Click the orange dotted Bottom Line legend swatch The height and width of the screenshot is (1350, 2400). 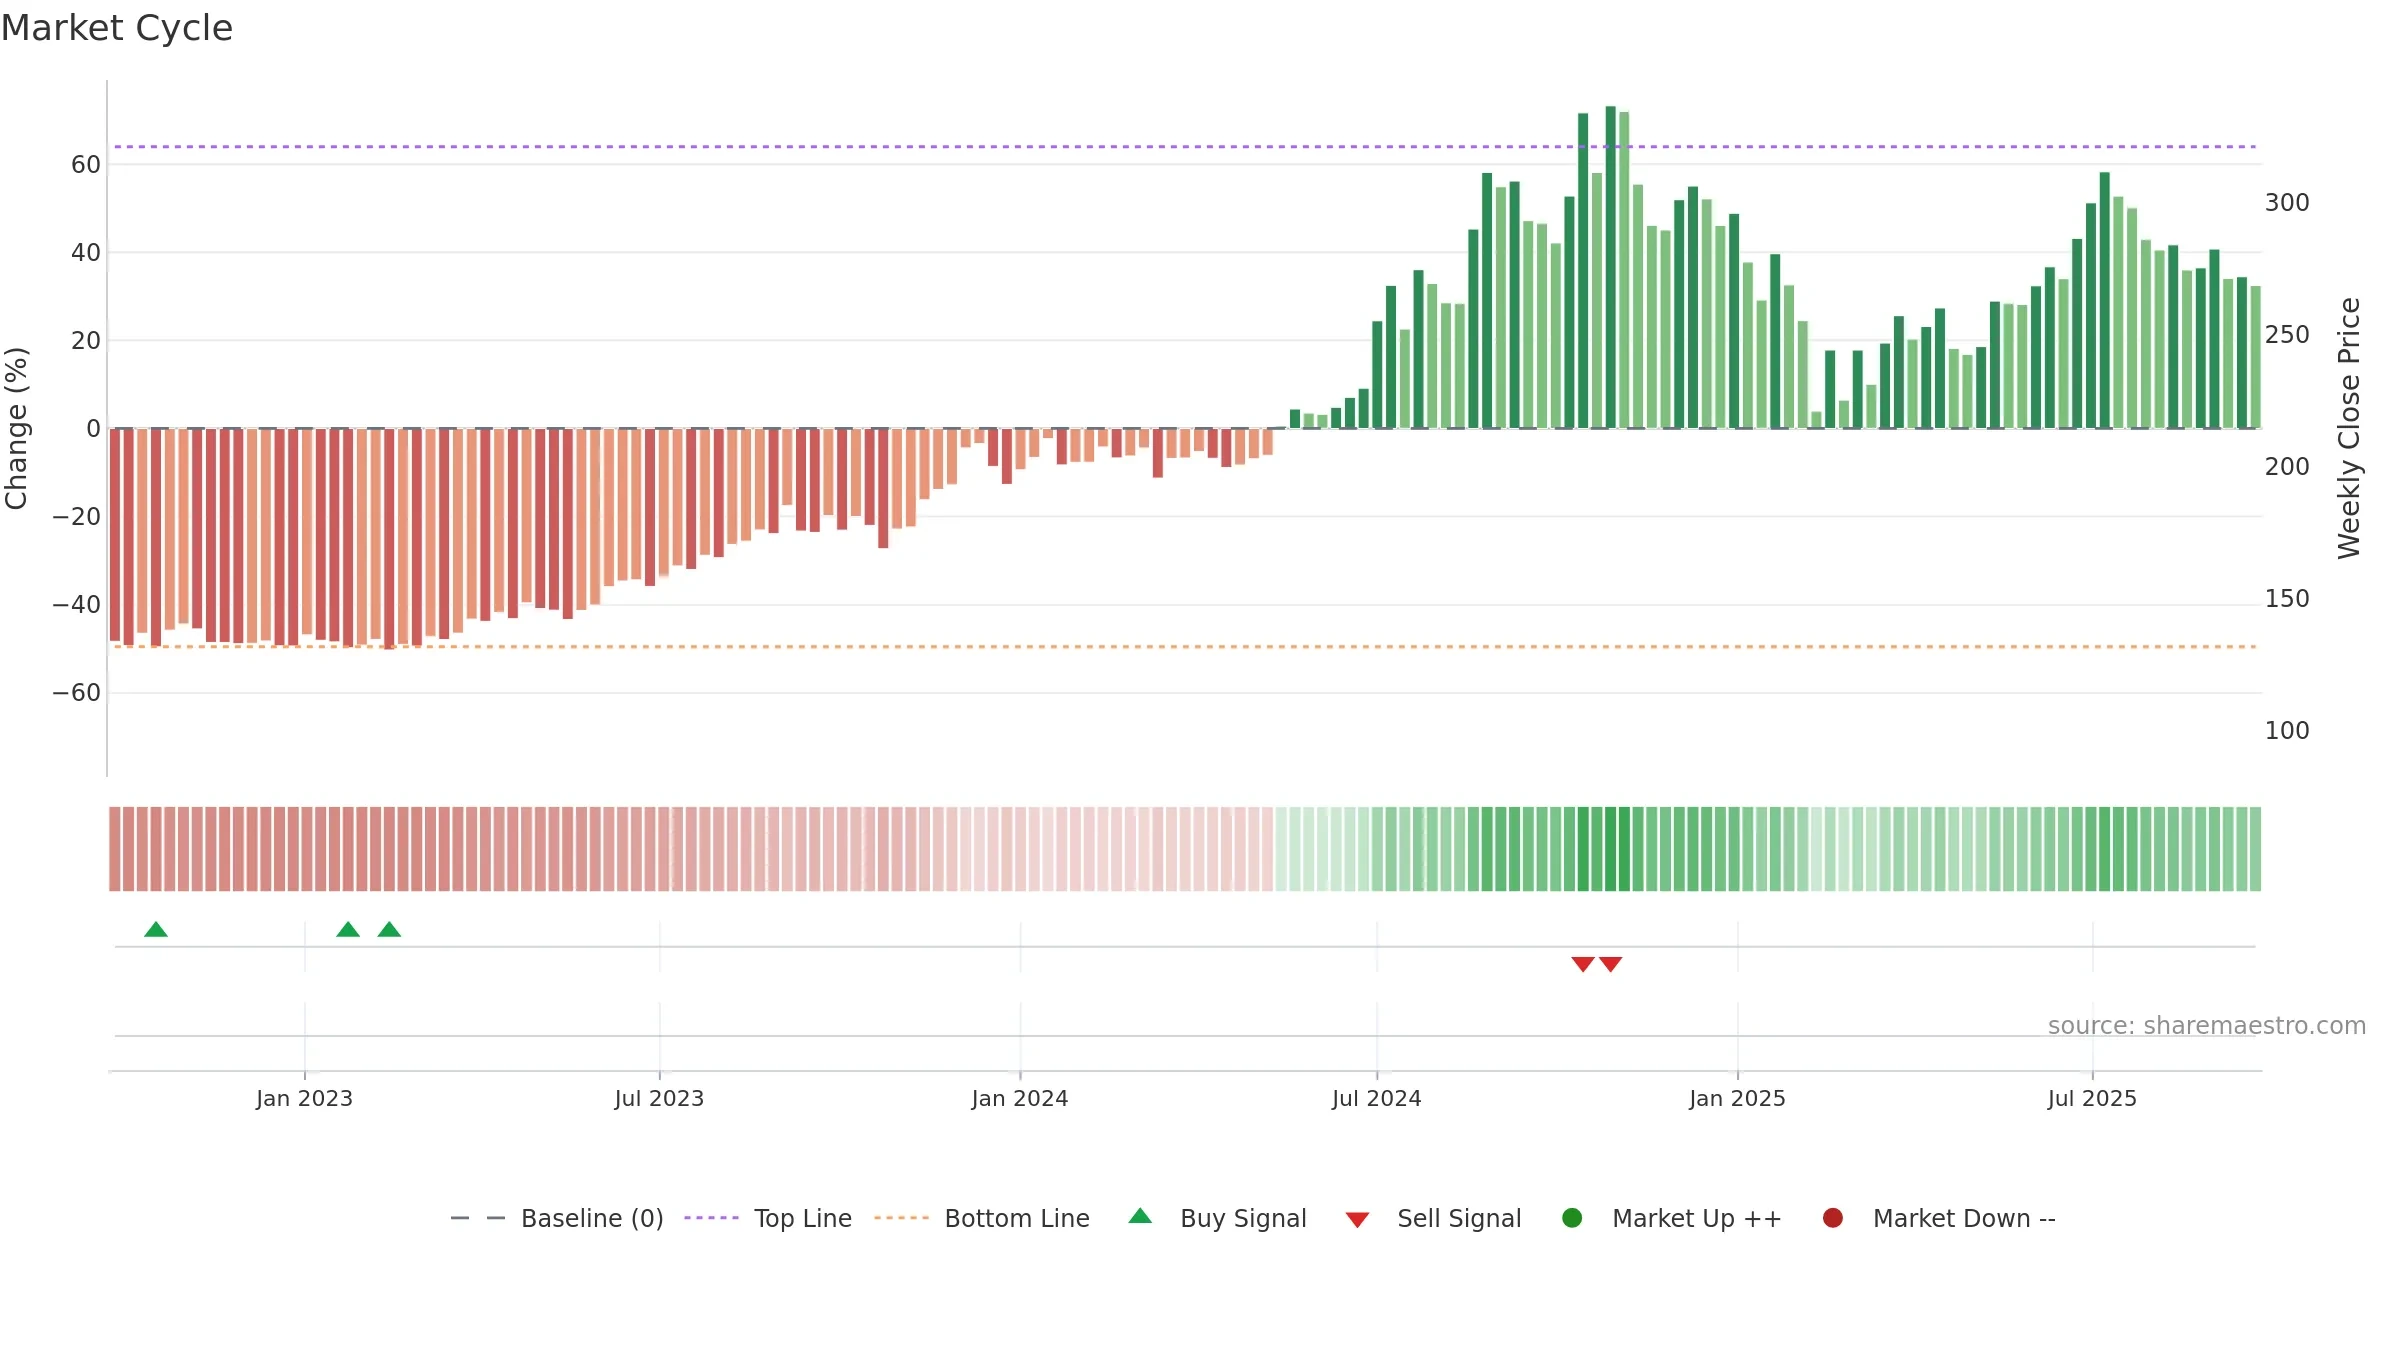901,1218
